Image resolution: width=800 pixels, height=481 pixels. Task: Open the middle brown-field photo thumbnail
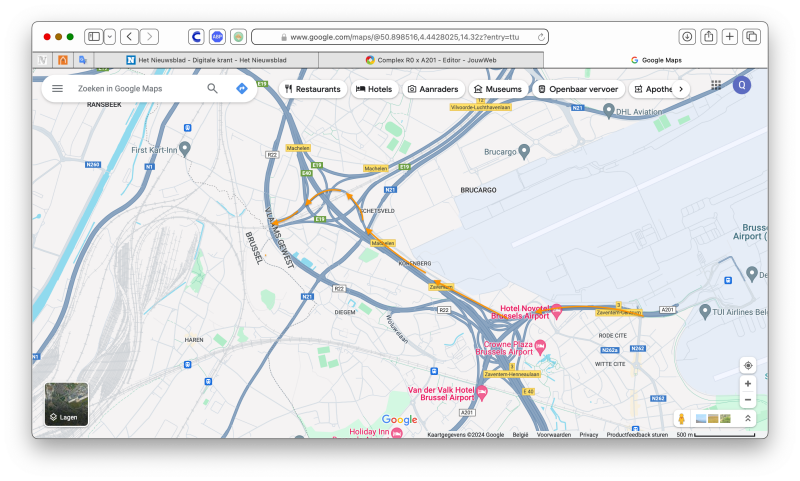pyautogui.click(x=713, y=419)
